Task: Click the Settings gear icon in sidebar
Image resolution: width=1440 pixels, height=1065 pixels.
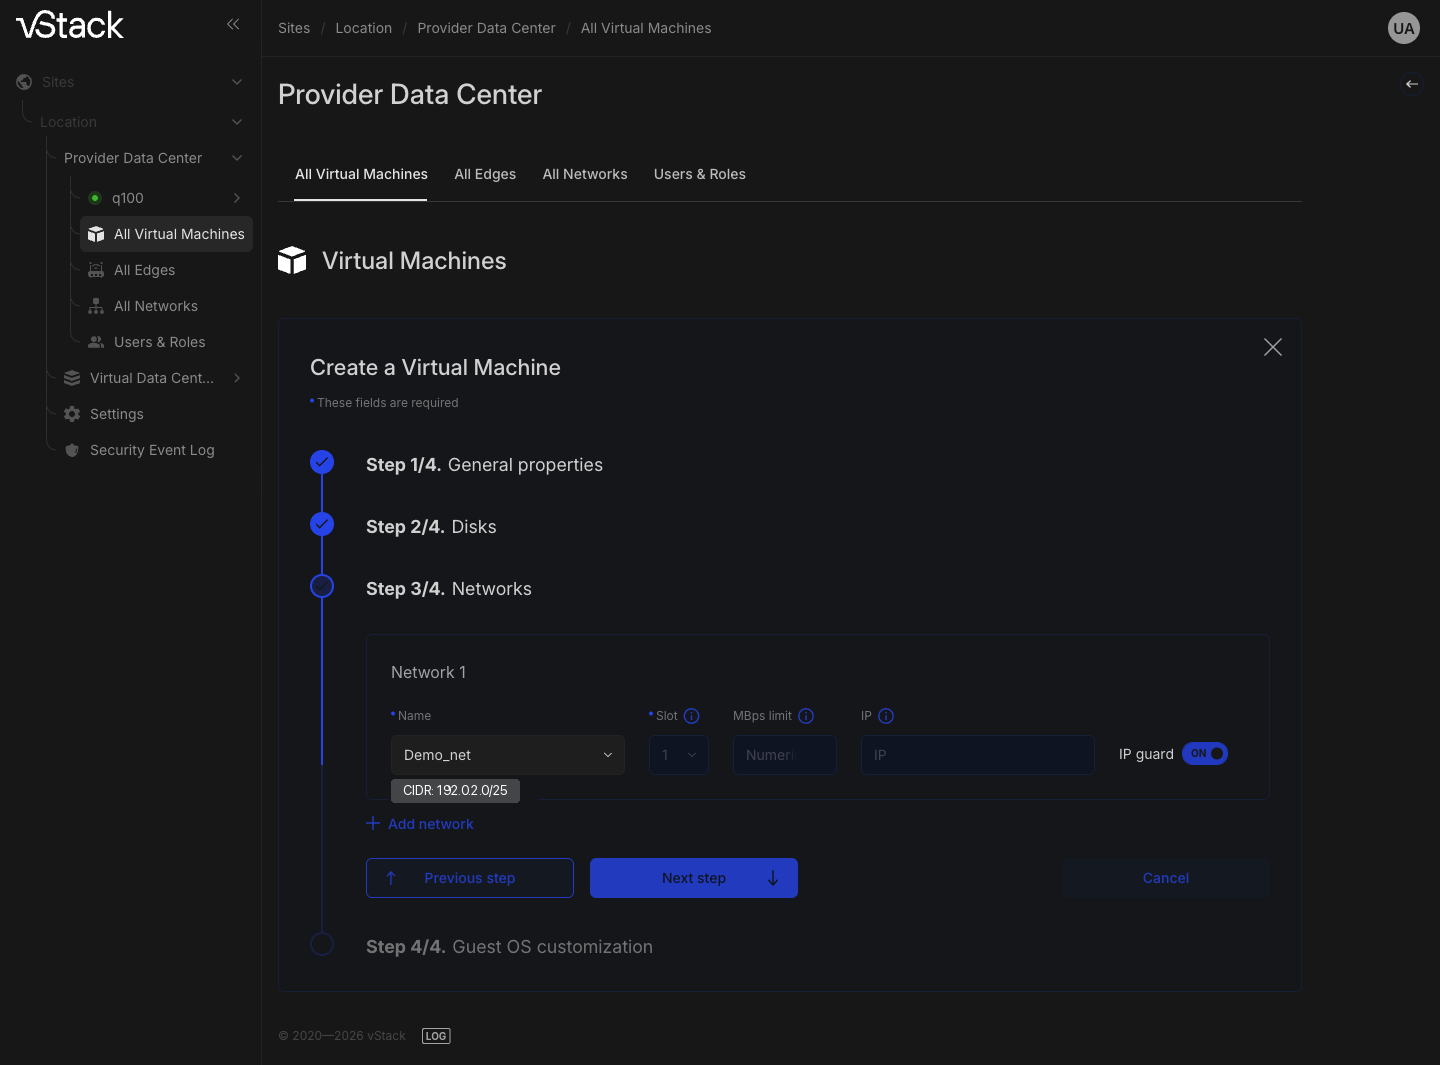Action: (72, 414)
